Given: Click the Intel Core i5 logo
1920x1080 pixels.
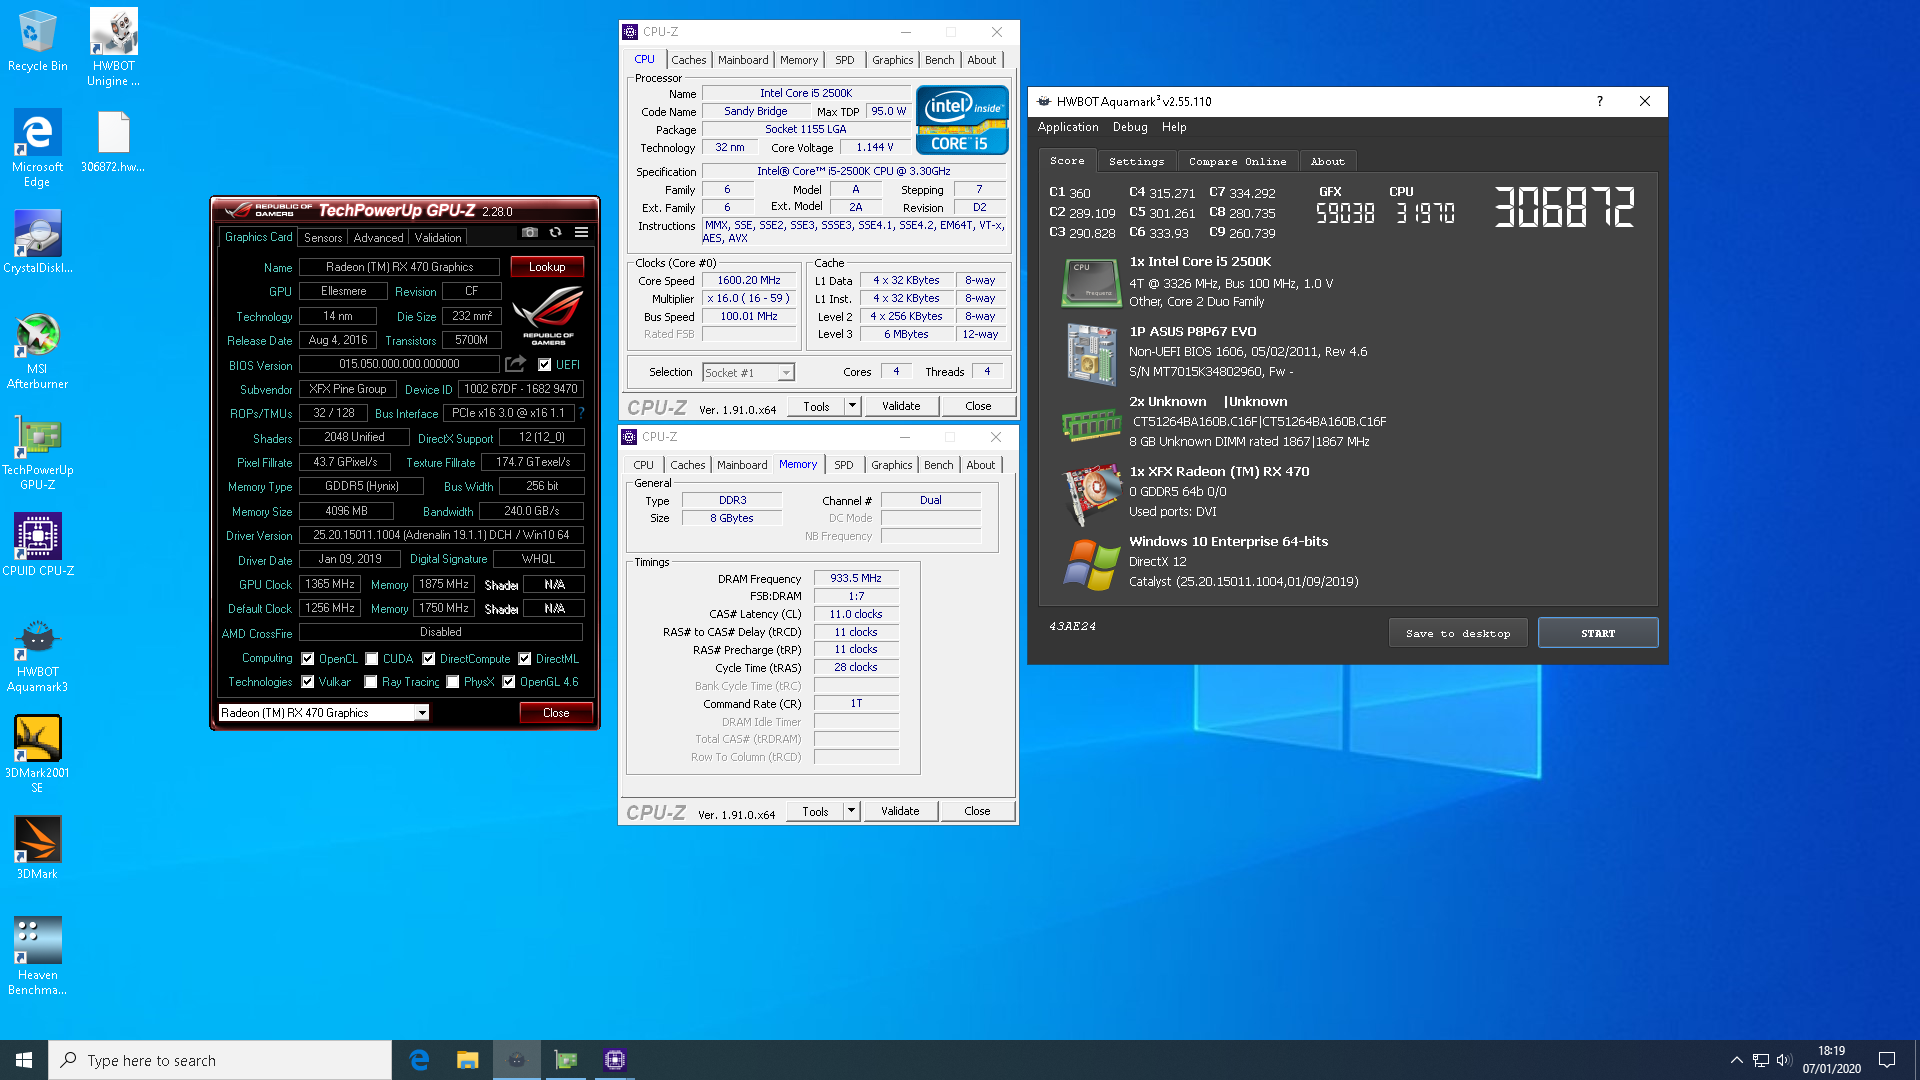Looking at the screenshot, I should point(962,122).
